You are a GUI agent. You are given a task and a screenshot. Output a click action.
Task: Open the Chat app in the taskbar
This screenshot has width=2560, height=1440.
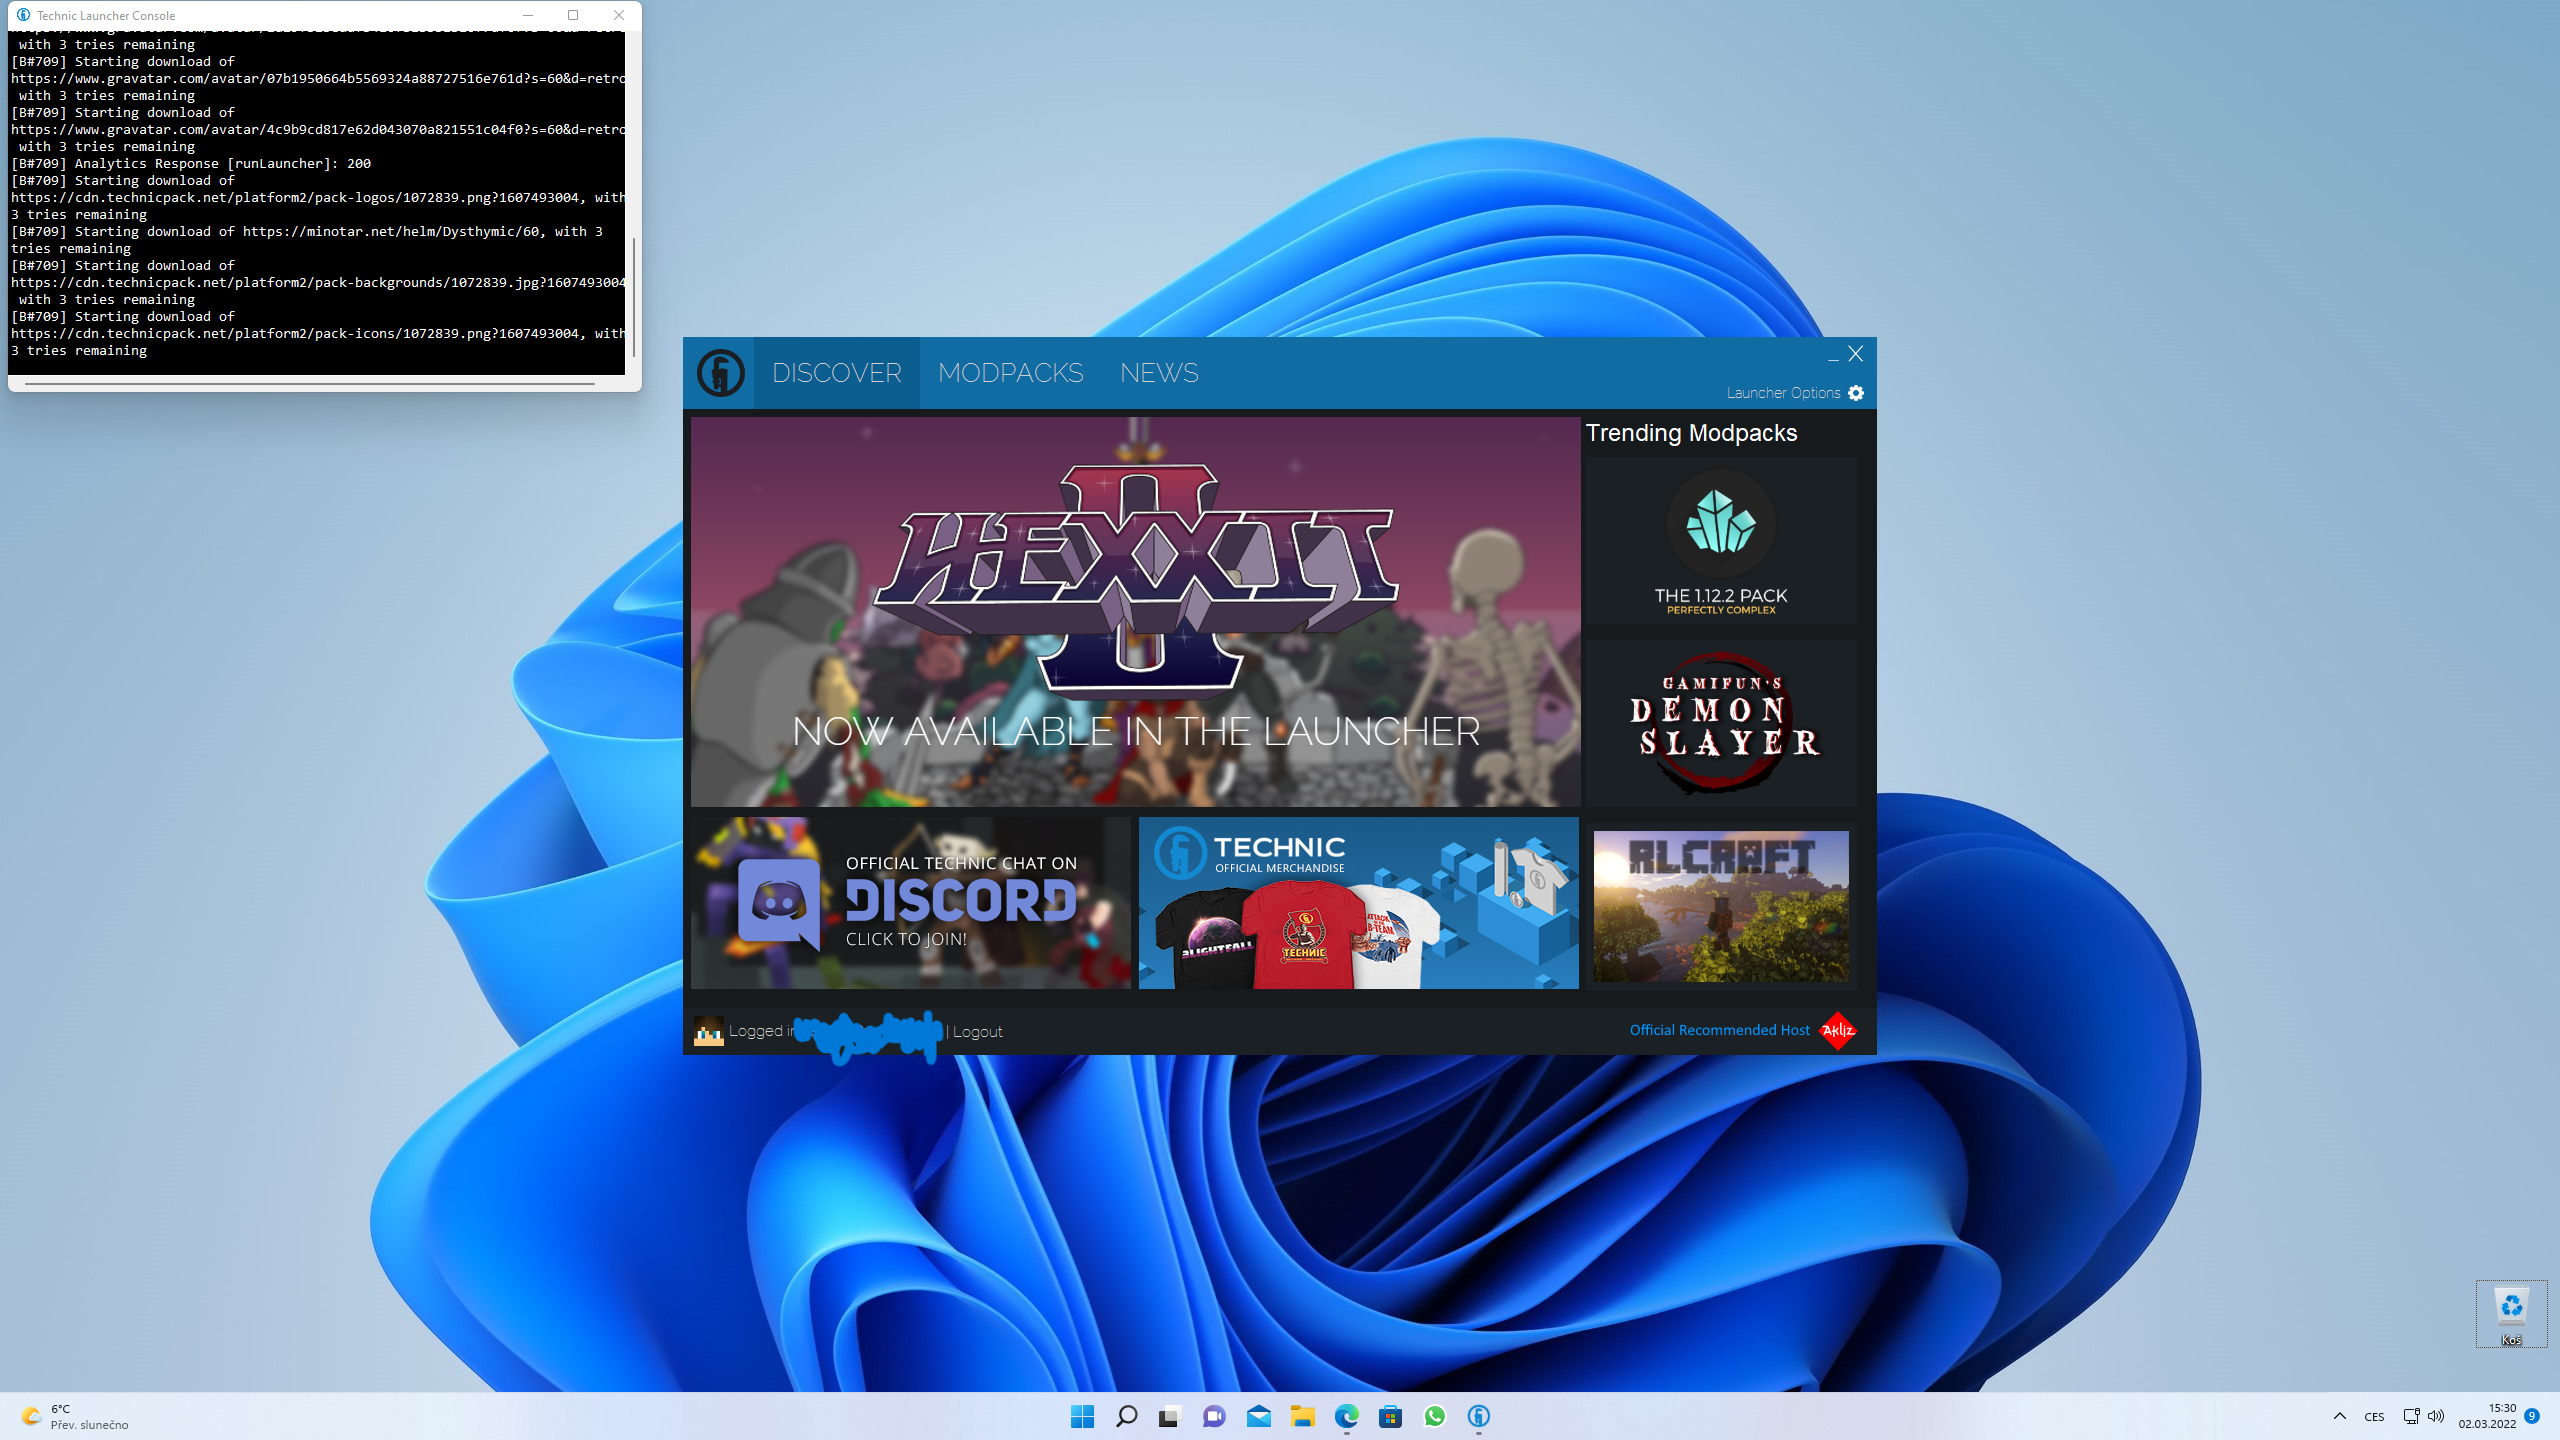tap(1214, 1416)
